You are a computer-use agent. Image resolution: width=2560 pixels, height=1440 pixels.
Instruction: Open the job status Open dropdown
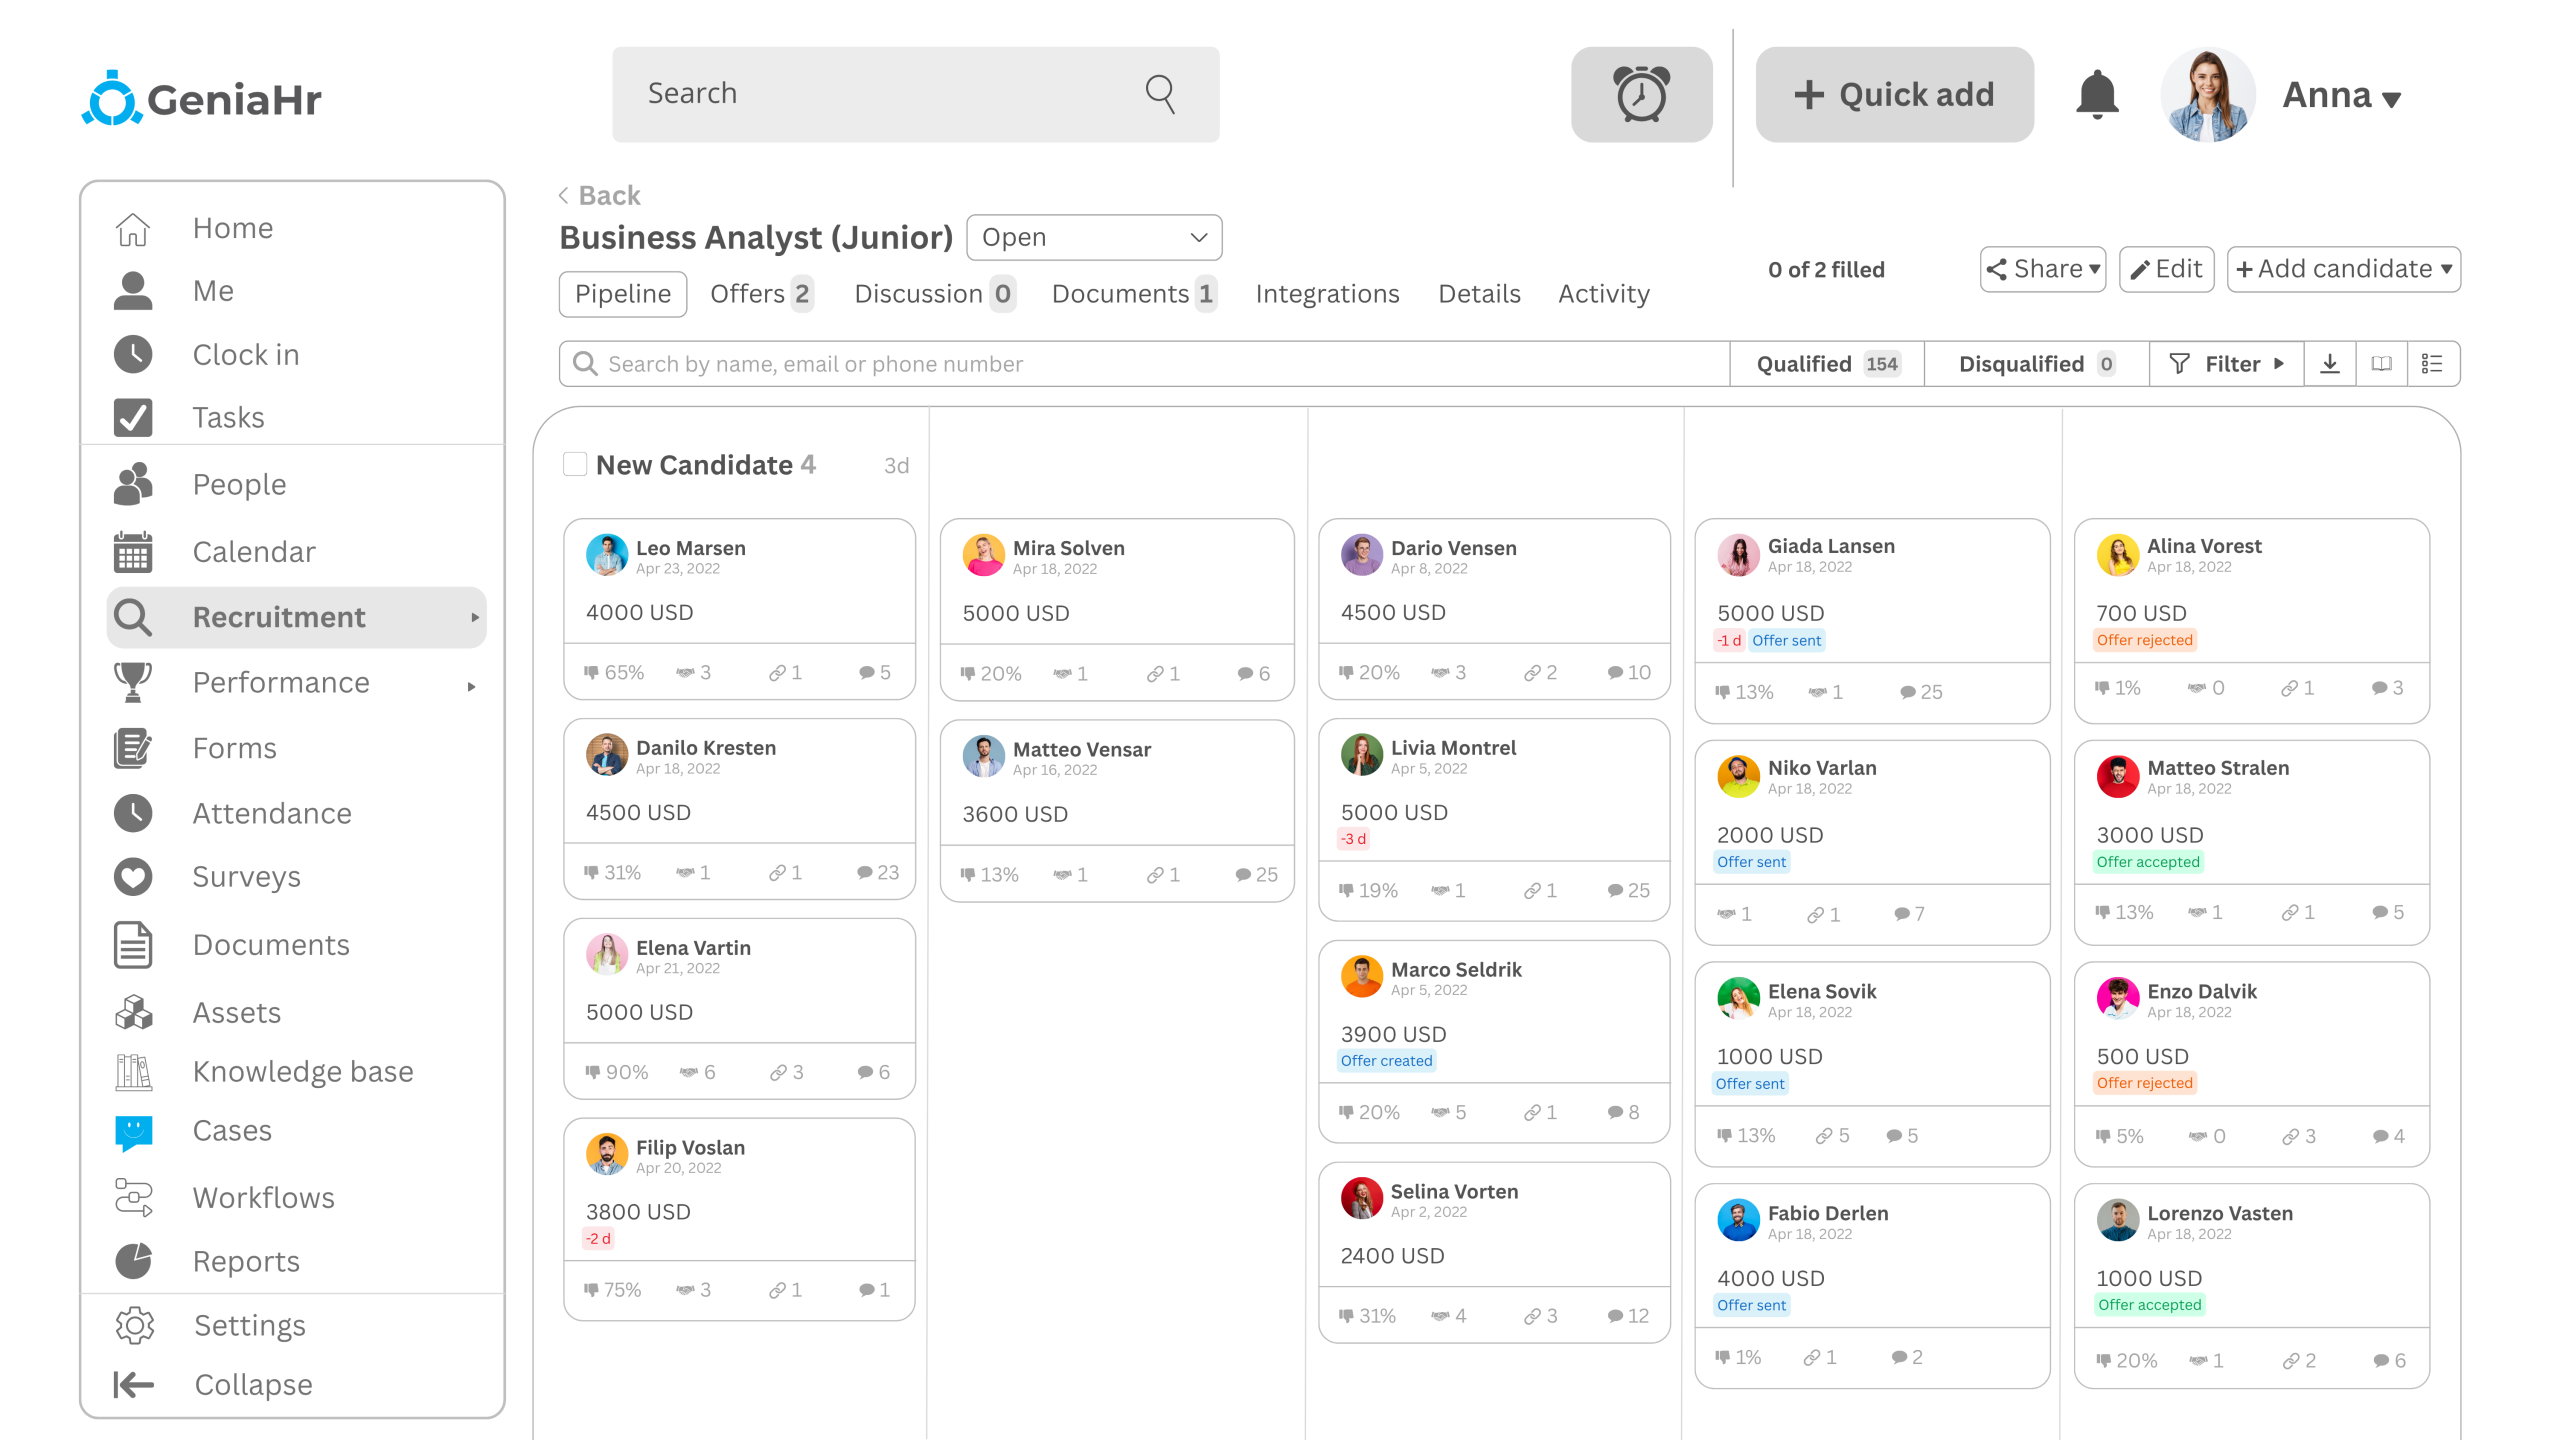click(x=1094, y=238)
